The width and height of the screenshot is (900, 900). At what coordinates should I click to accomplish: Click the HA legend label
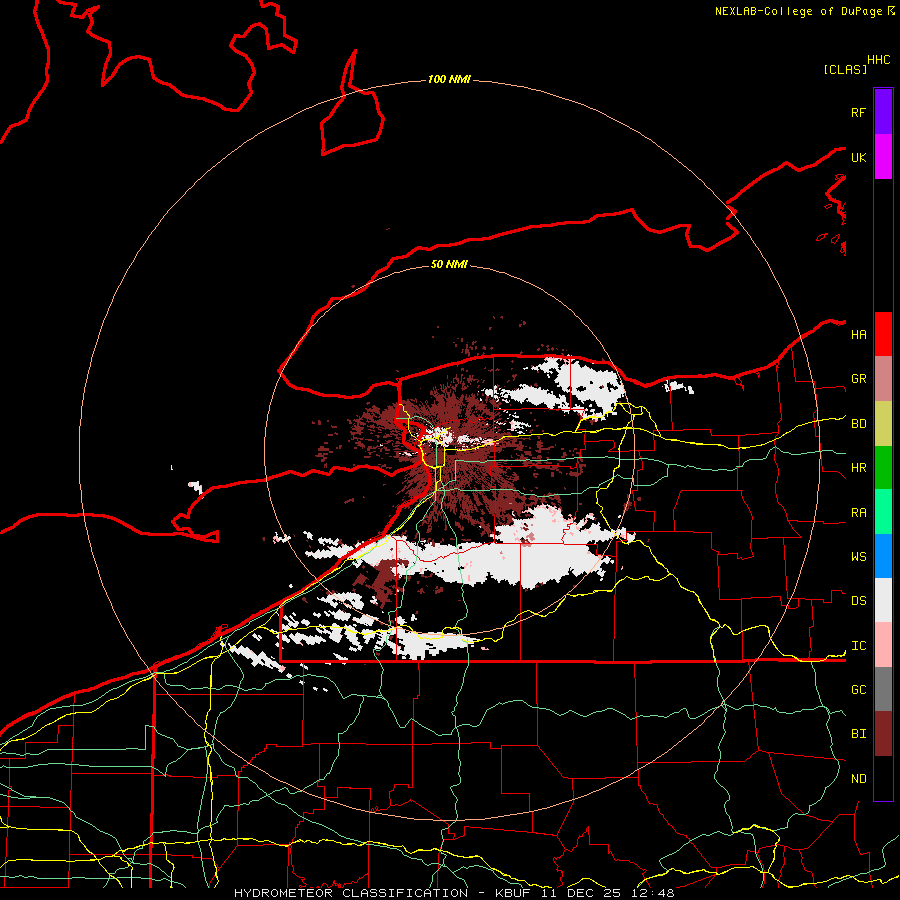858,335
